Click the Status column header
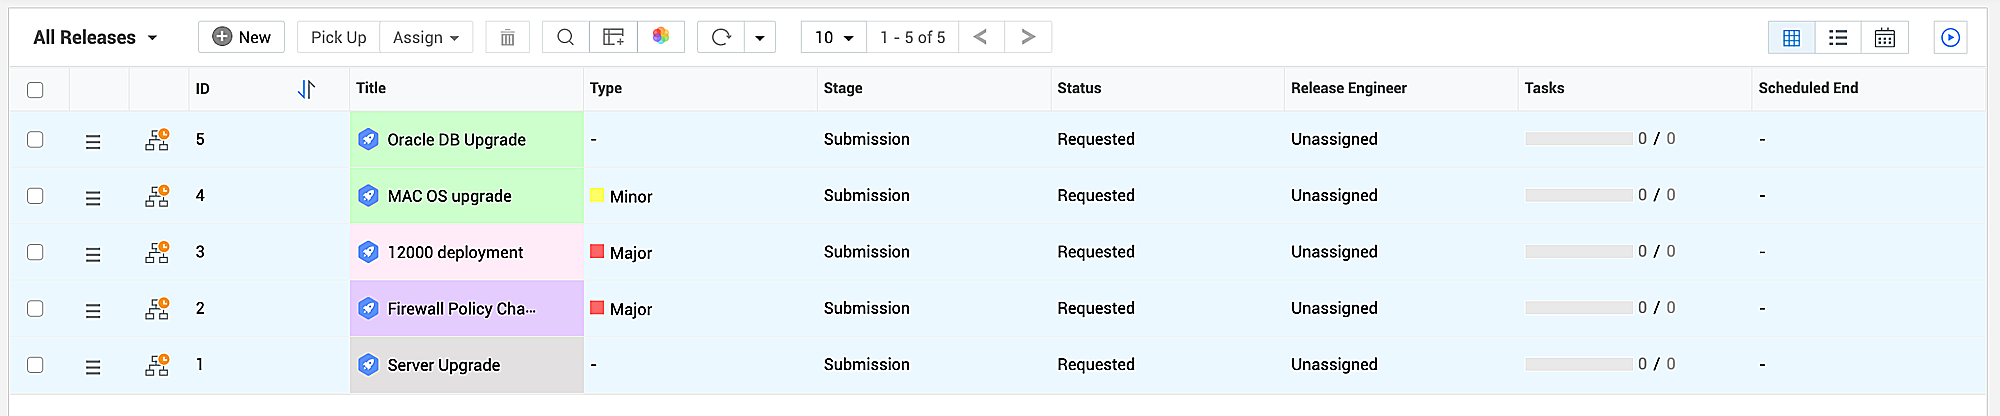Viewport: 2000px width, 416px height. click(x=1079, y=88)
